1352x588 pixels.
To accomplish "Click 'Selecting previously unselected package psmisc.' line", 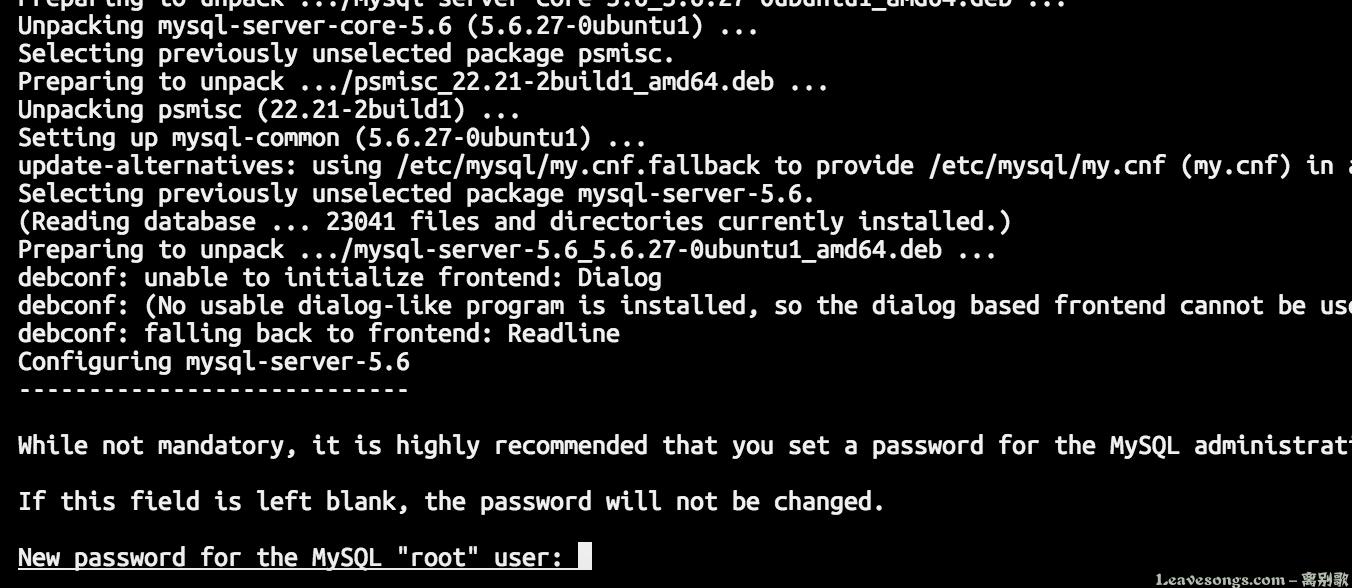I will 347,53.
